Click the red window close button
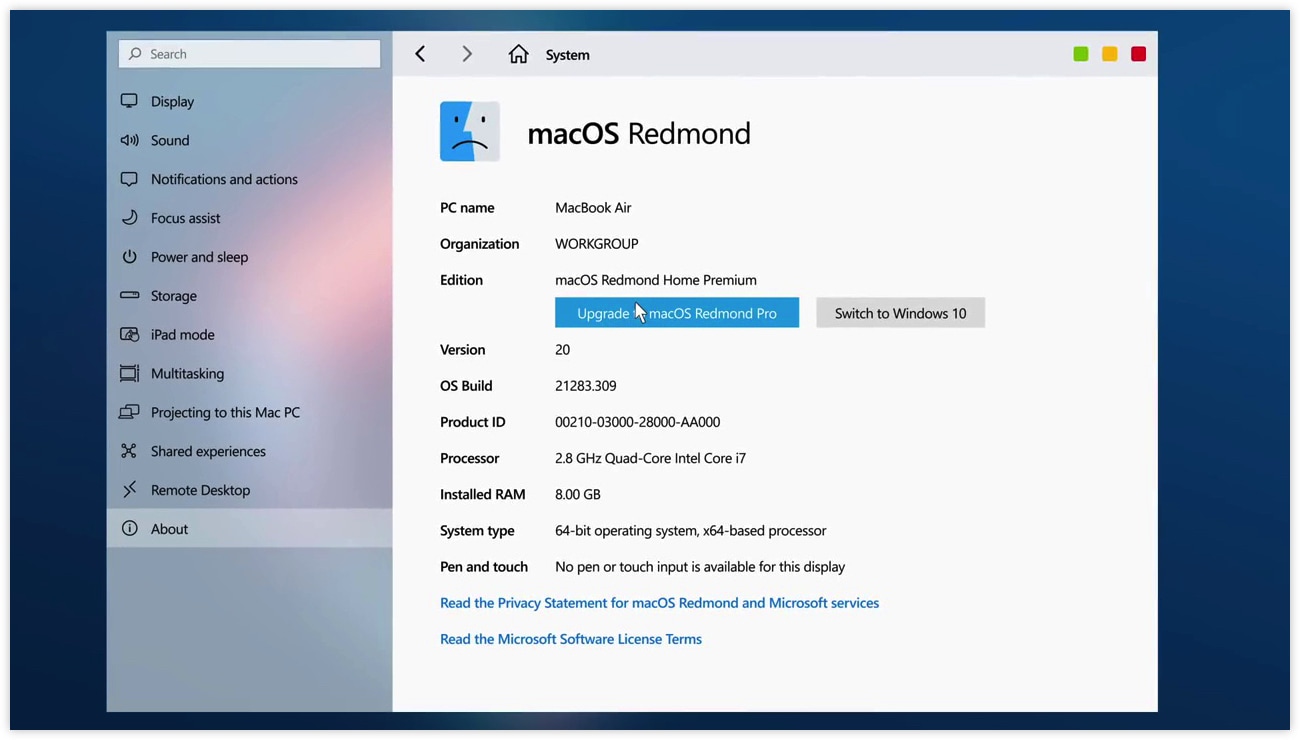This screenshot has width=1300, height=740. (1138, 54)
